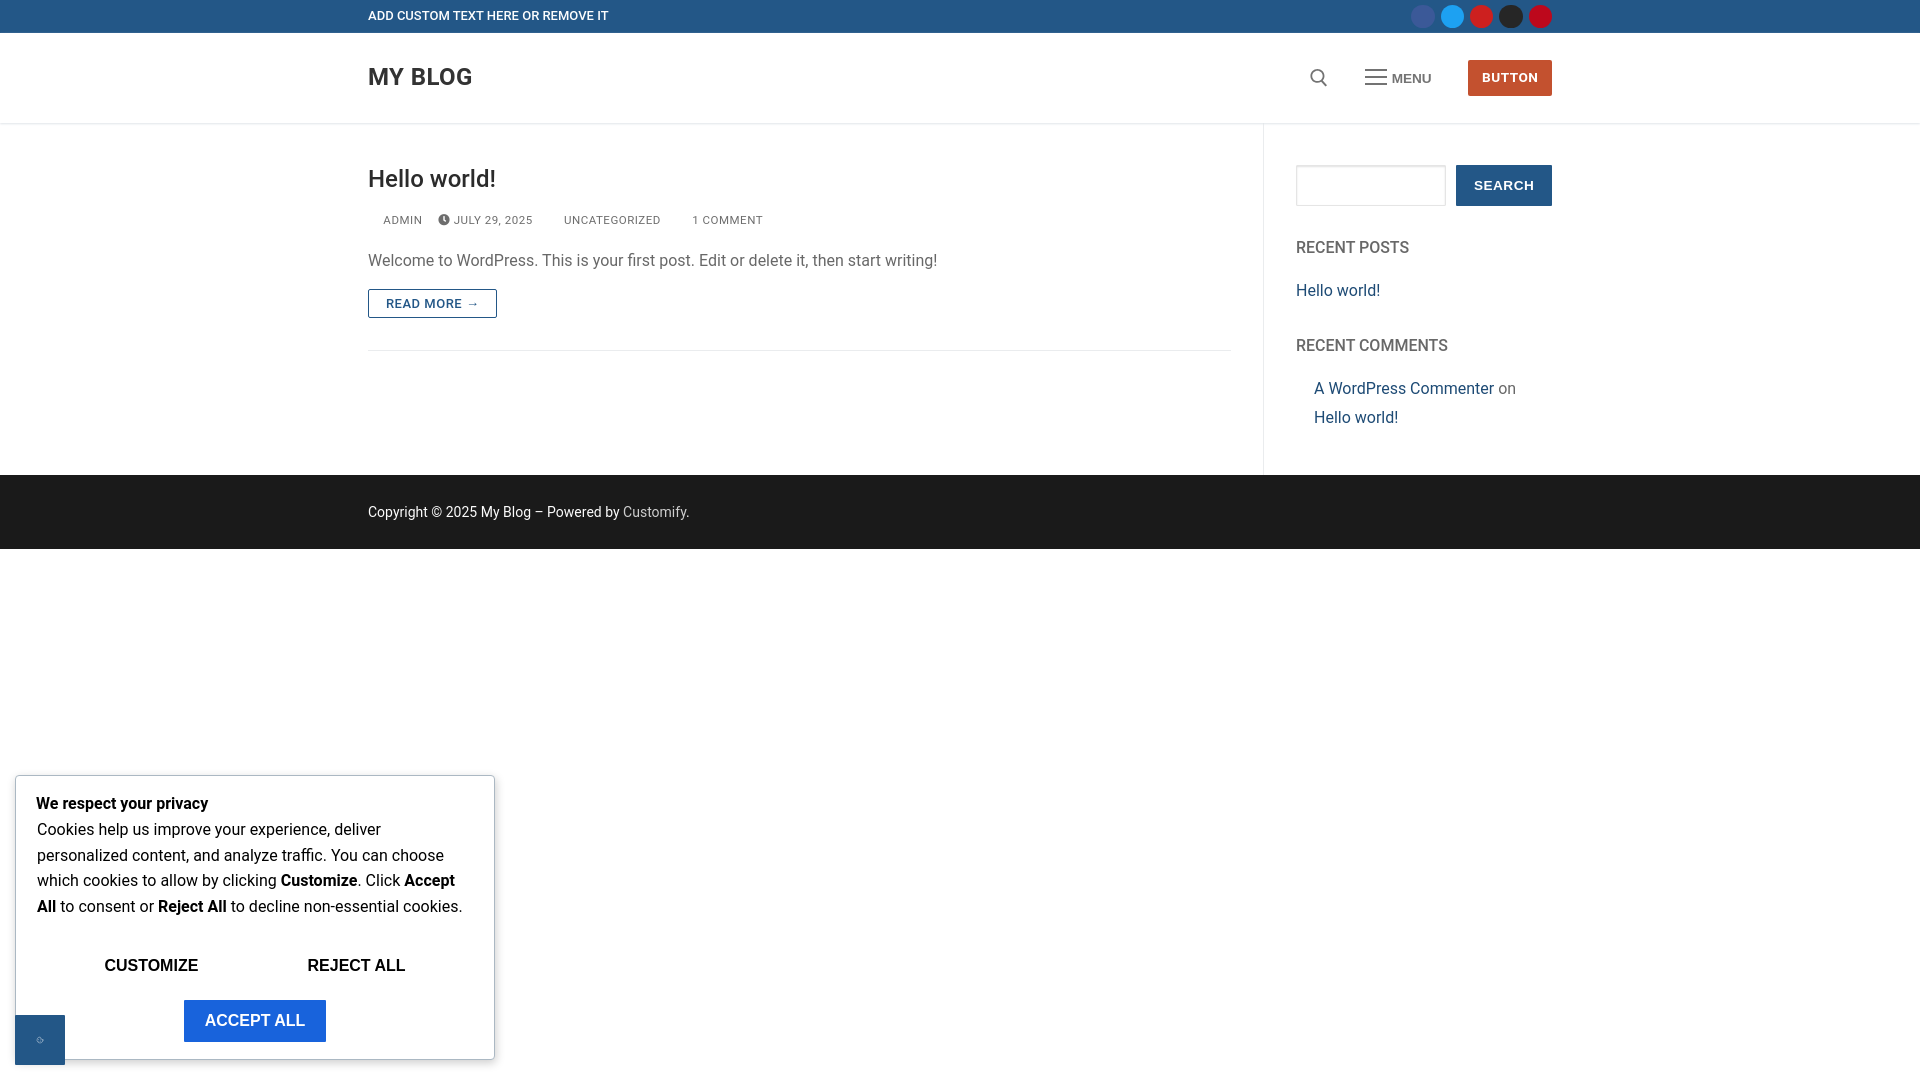
Task: Open A WordPress Commenter link
Action: (1404, 389)
